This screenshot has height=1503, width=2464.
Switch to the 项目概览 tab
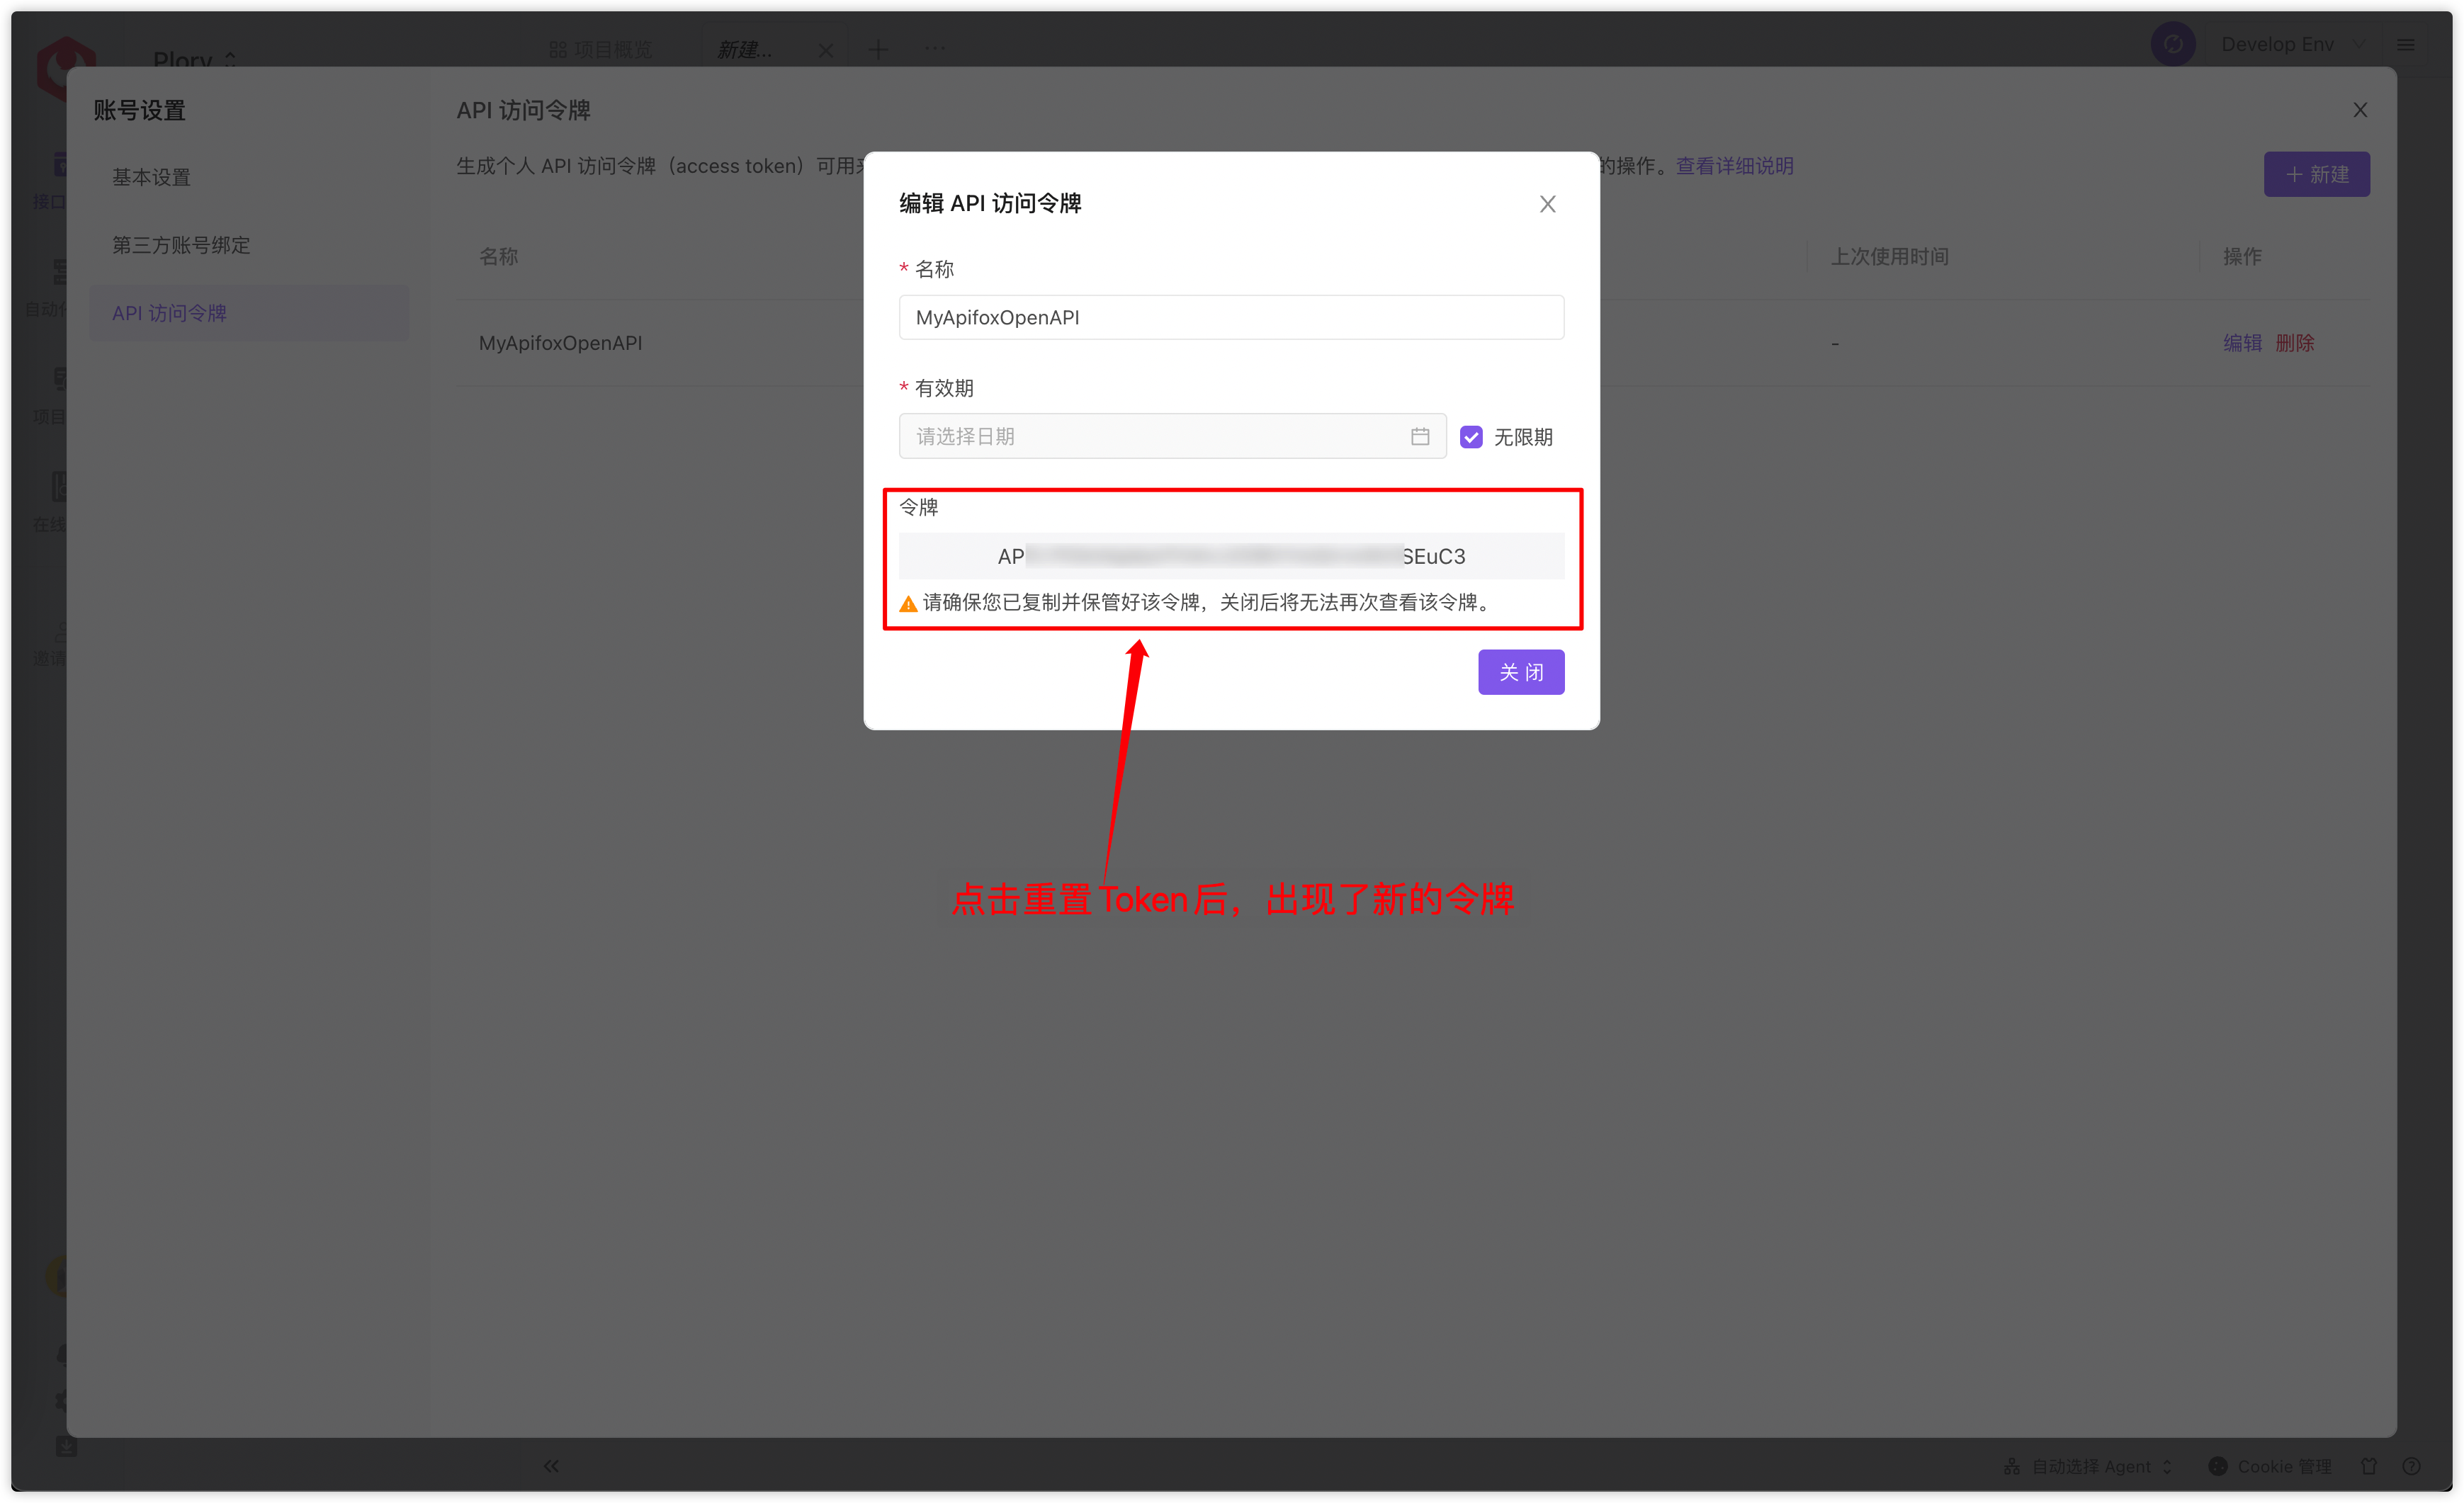click(x=600, y=50)
